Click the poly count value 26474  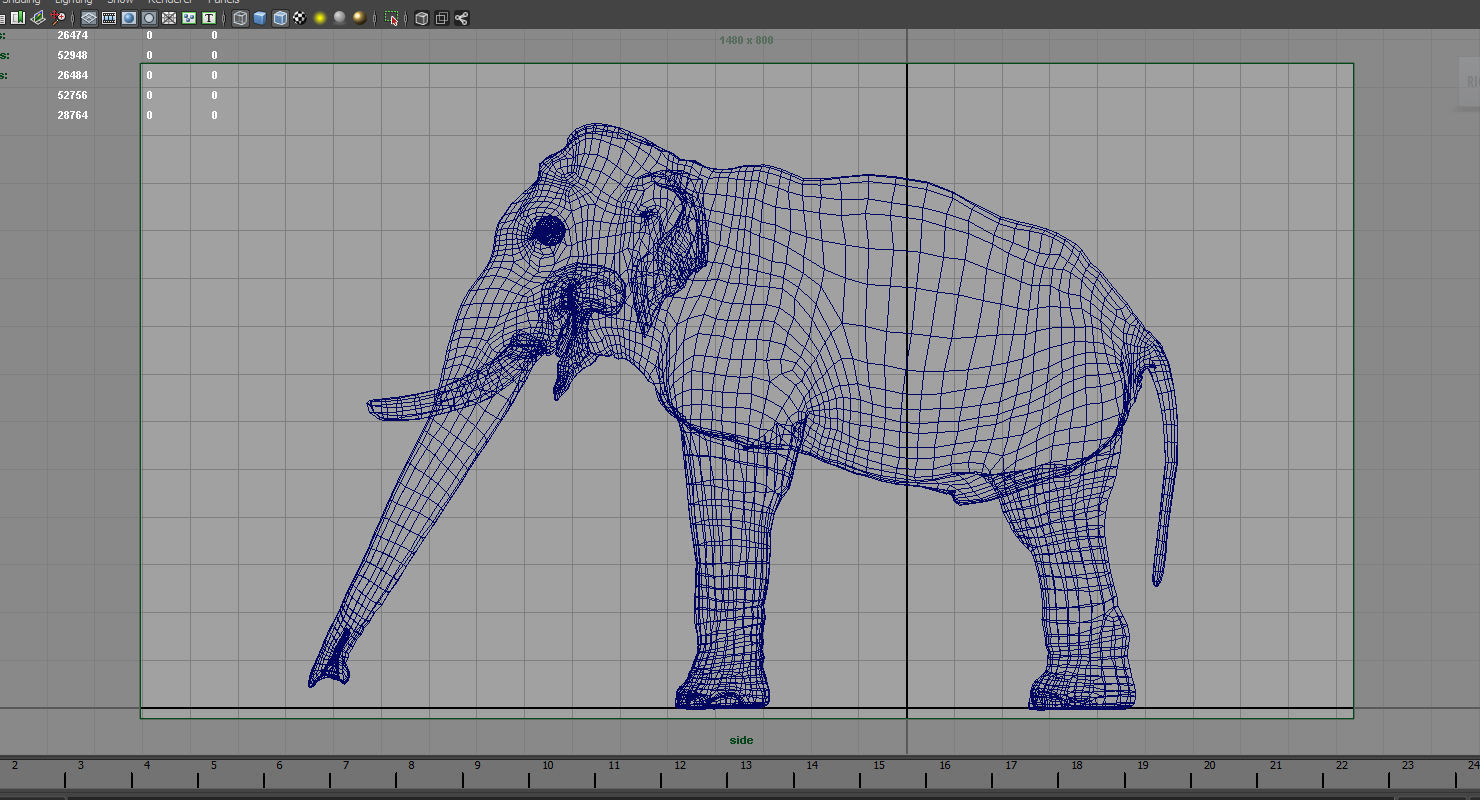pos(72,35)
